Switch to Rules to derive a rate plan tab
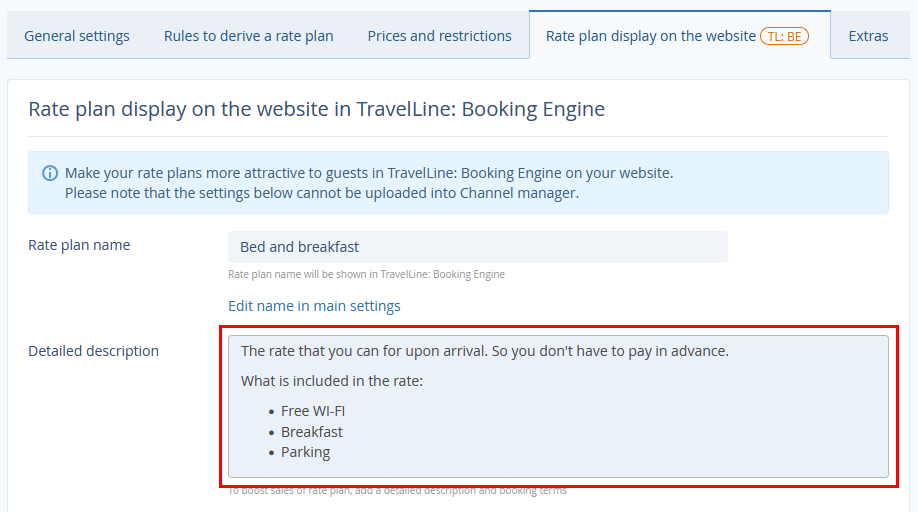The width and height of the screenshot is (918, 512). 249,36
